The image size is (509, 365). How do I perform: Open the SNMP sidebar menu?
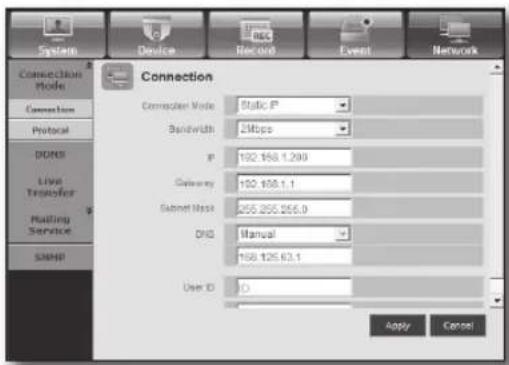tap(50, 257)
